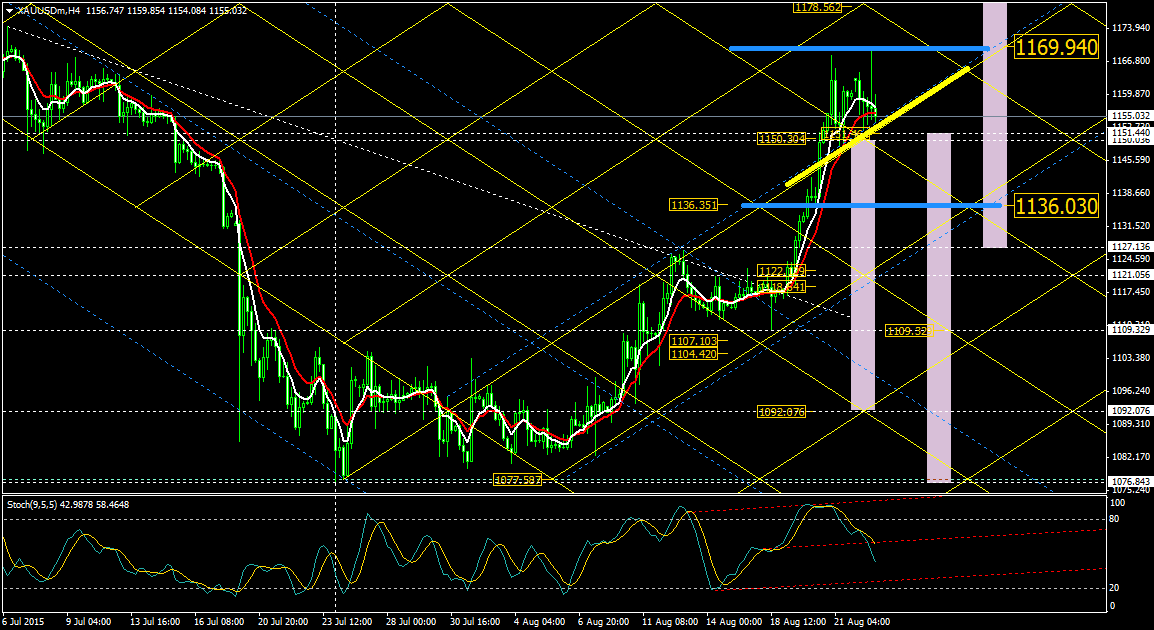Screen dimensions: 1154x630
Task: Select the blue horizontal line at 1169.940
Action: point(859,49)
